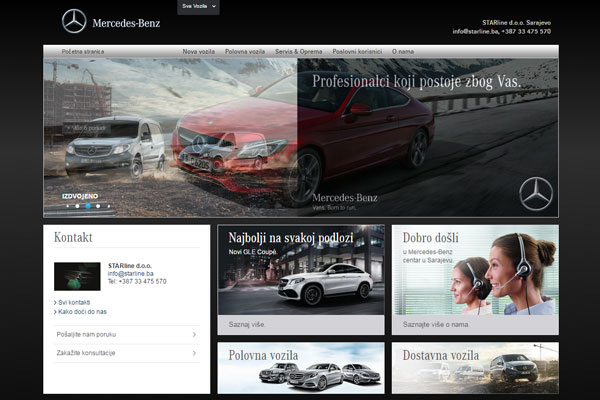Click the Profesionalci koji postoje zbog Vas headline
Screen dimensions: 600x400
416,82
